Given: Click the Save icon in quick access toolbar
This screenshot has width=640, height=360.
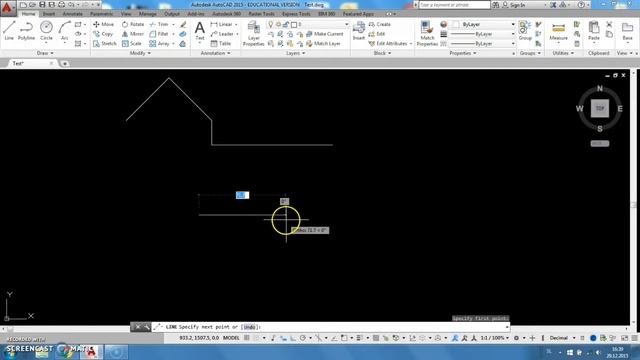Looking at the screenshot, I should click(42, 4).
